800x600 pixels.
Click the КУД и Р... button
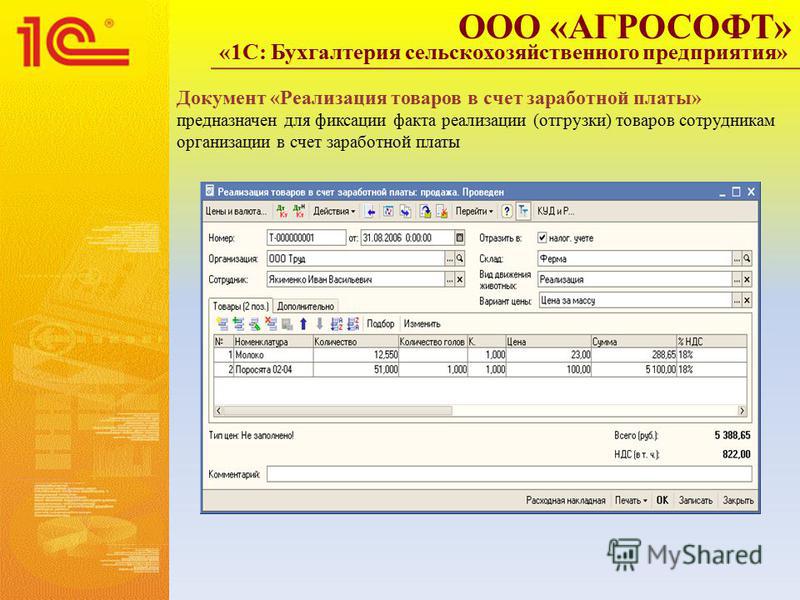[556, 211]
